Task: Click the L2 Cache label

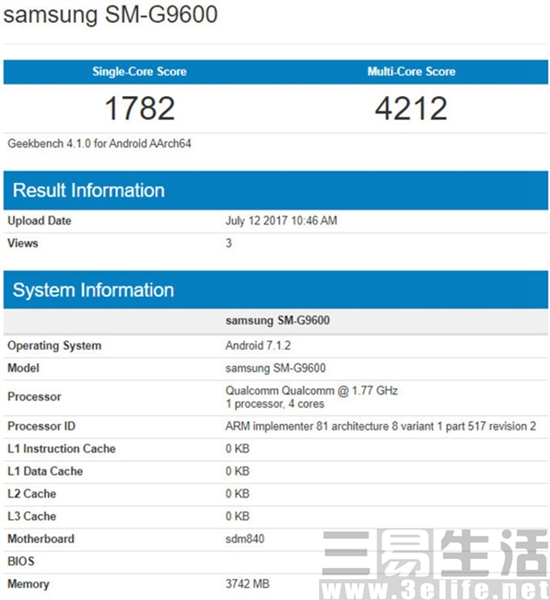Action: pos(32,494)
